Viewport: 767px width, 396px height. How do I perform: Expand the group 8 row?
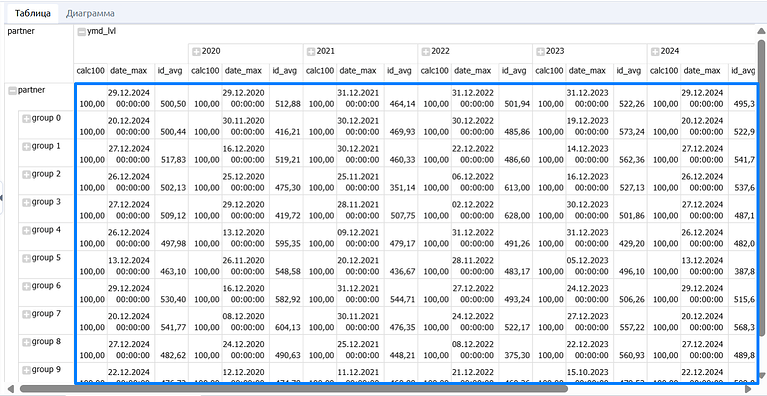pos(26,341)
